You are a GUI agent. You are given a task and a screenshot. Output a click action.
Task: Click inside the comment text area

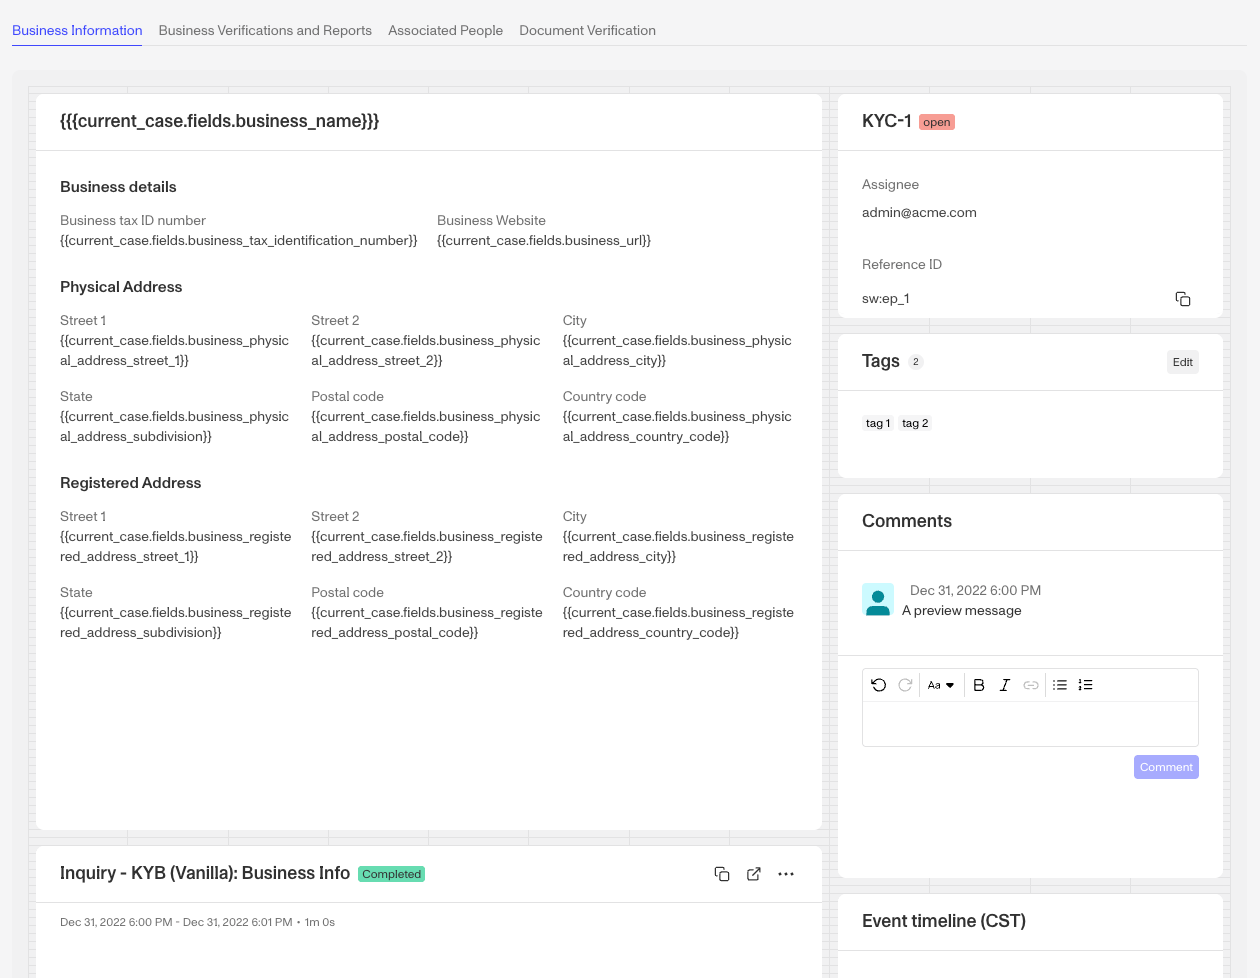(1030, 724)
